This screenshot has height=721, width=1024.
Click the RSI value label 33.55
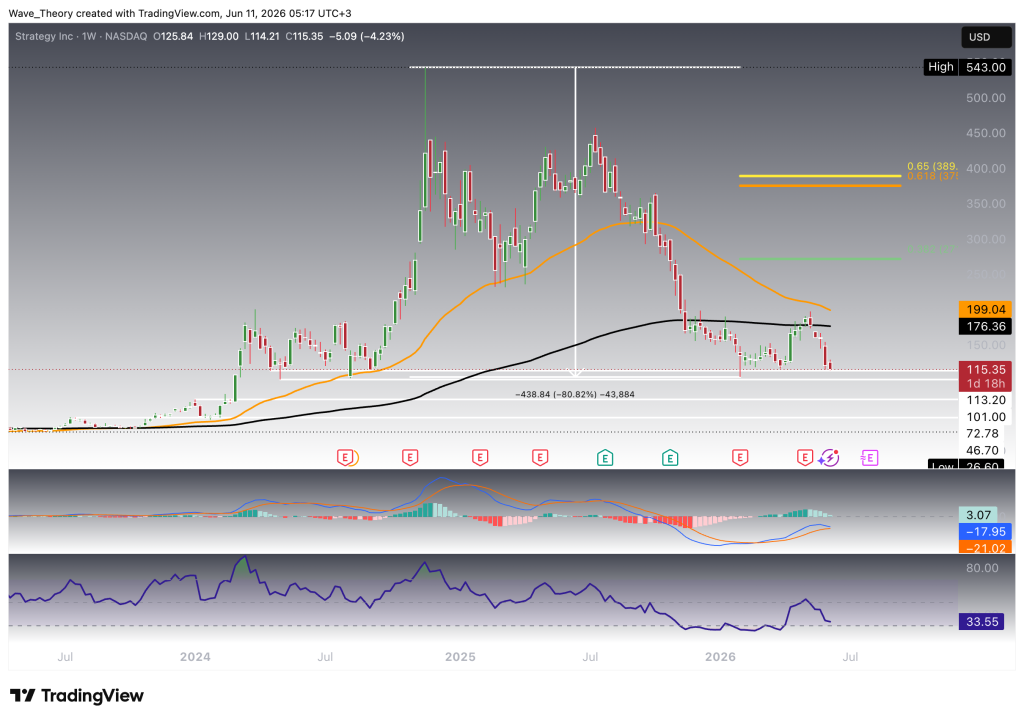982,622
